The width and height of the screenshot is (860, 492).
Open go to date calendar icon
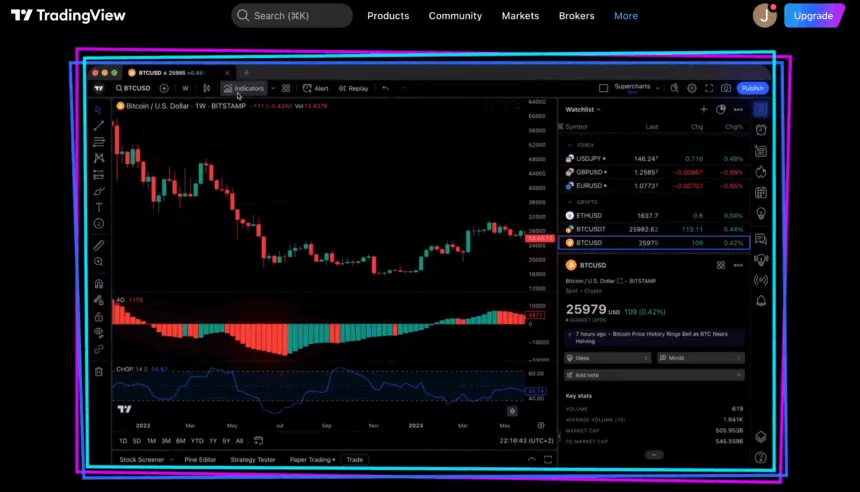coord(258,440)
